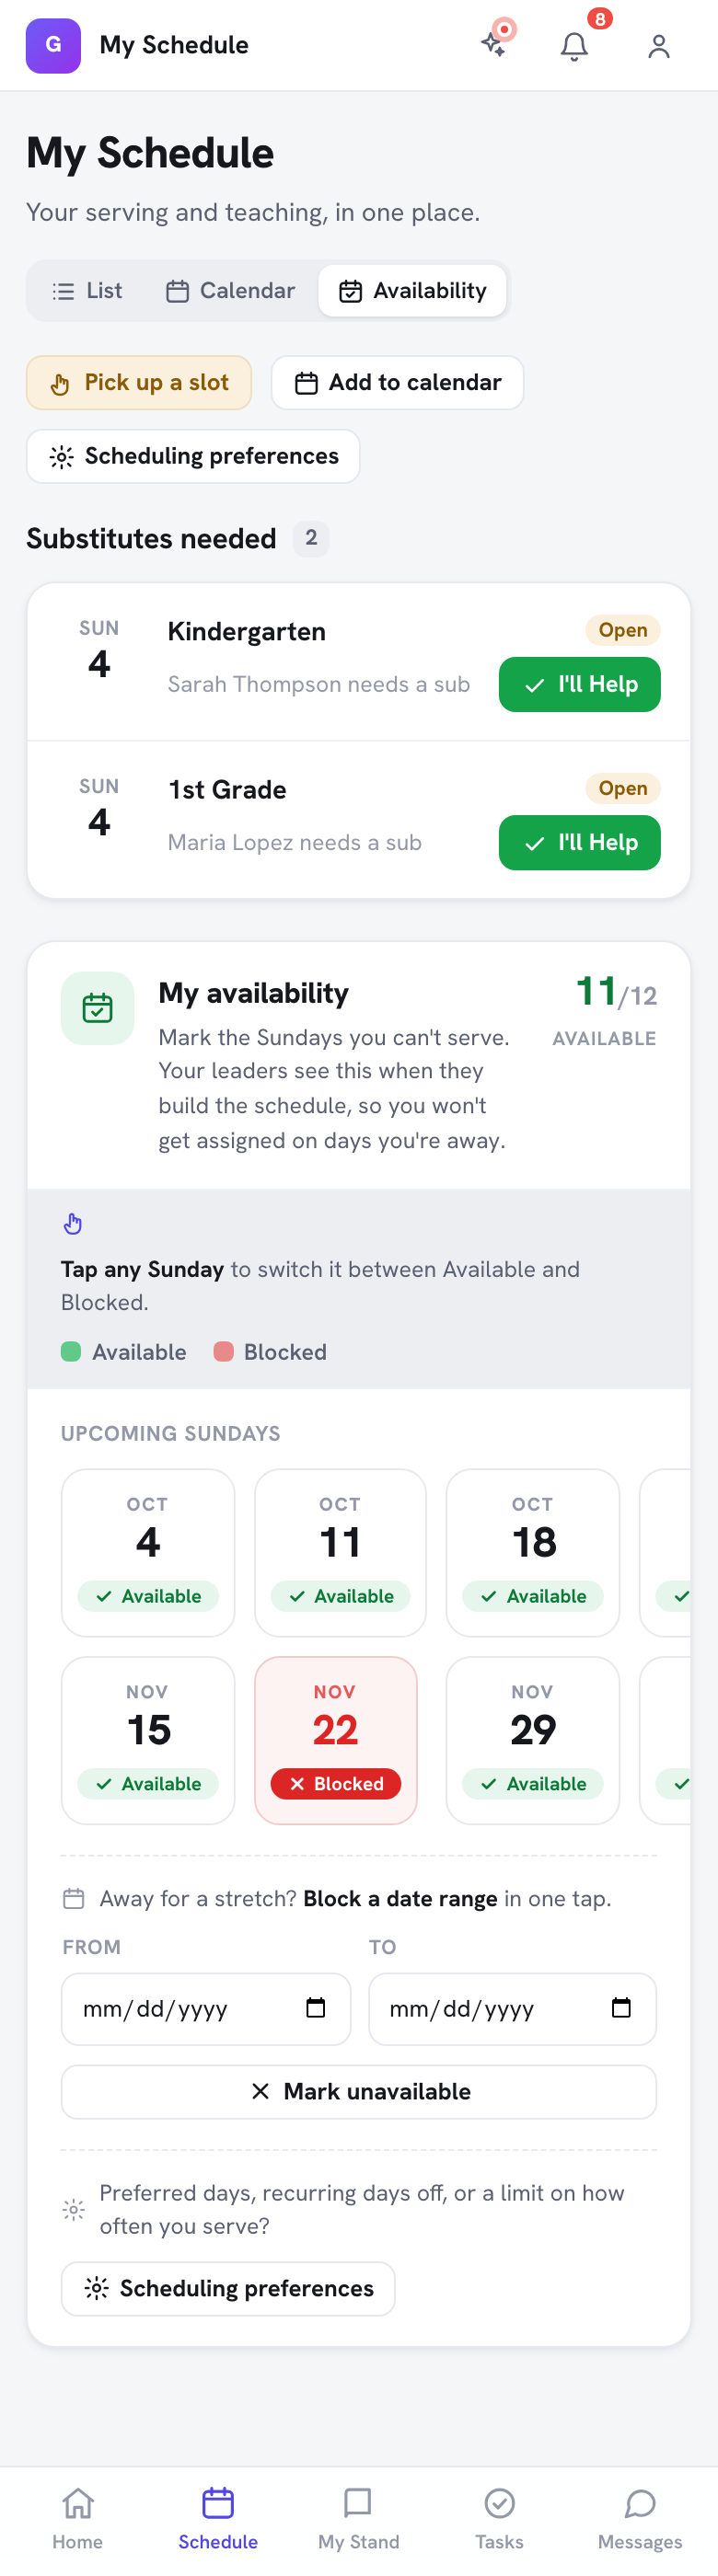Open the notifications bell icon
The height and width of the screenshot is (2576, 718).
pos(574,45)
